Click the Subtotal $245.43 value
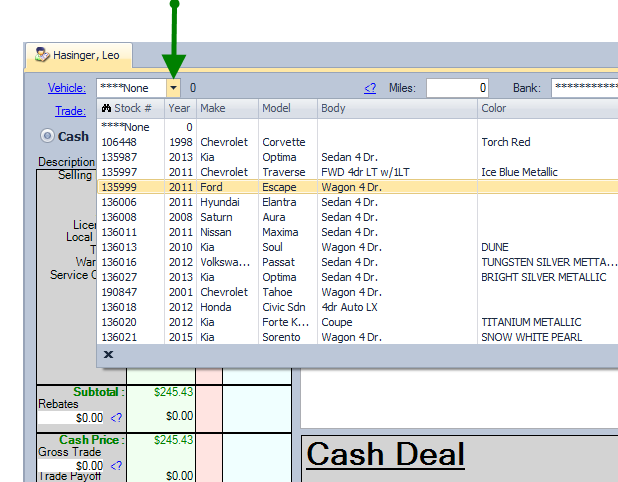Viewport: 618px width, 482px height. [x=173, y=392]
